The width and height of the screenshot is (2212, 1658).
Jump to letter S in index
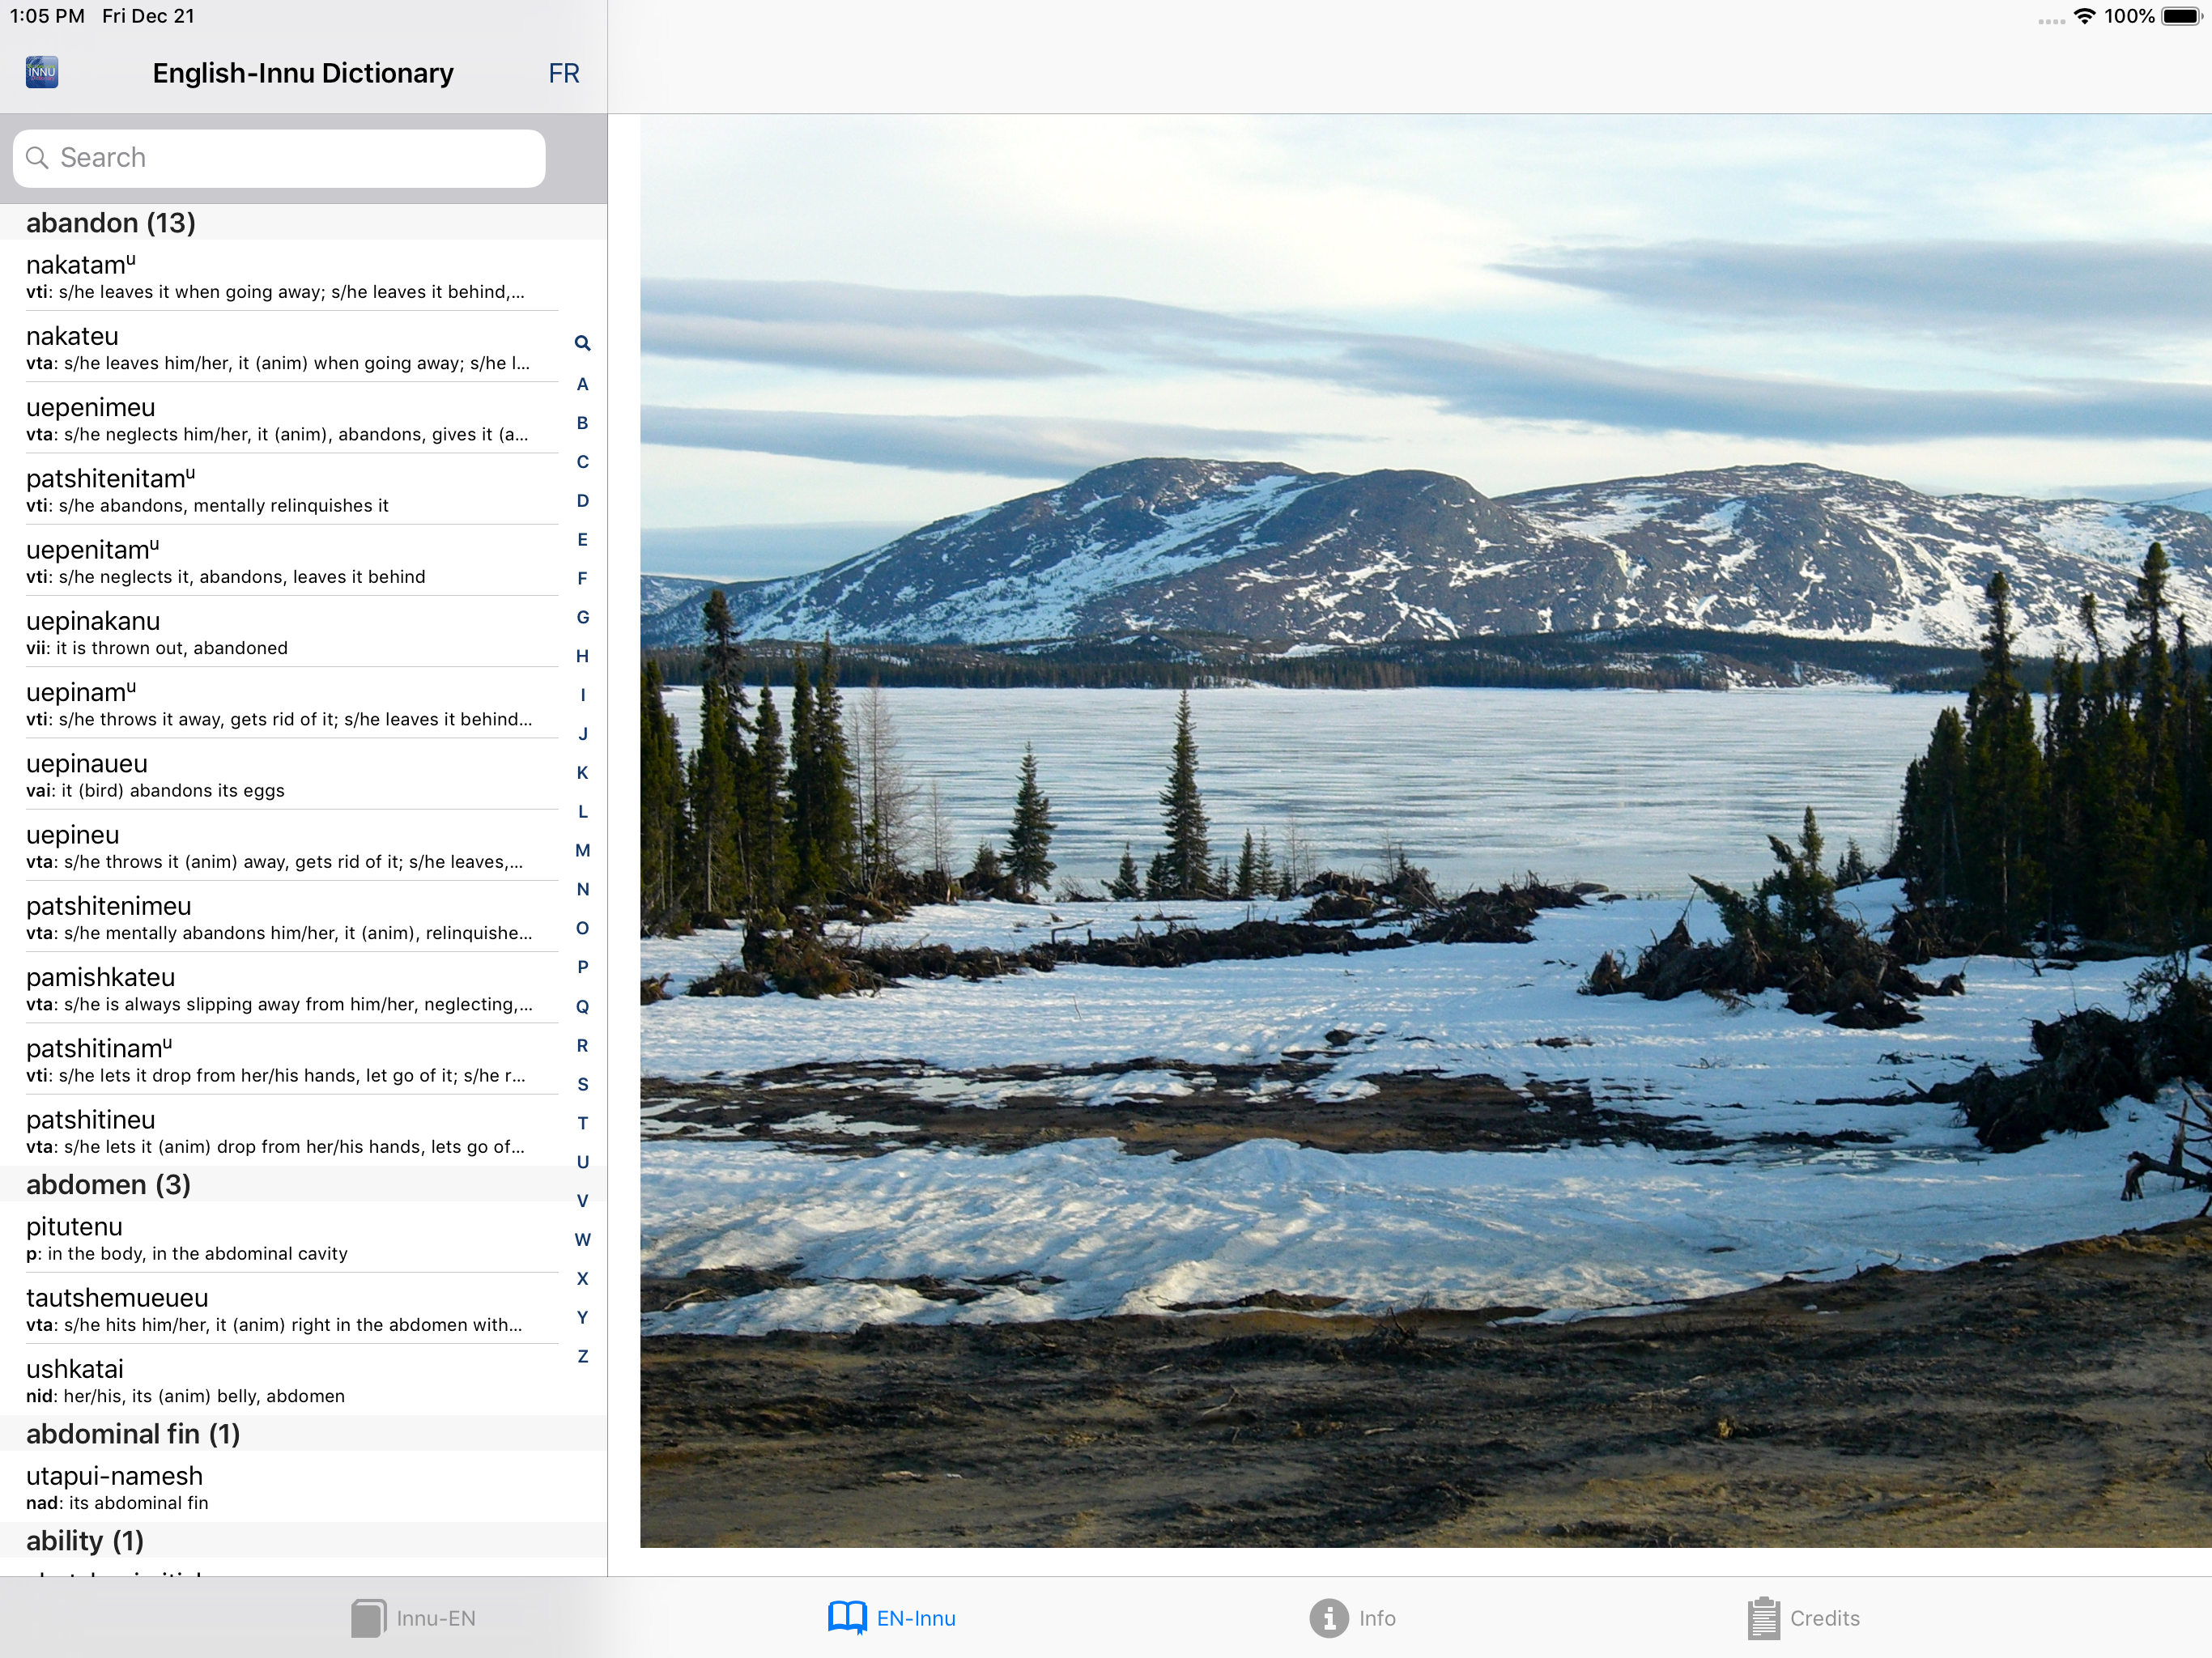tap(582, 1084)
